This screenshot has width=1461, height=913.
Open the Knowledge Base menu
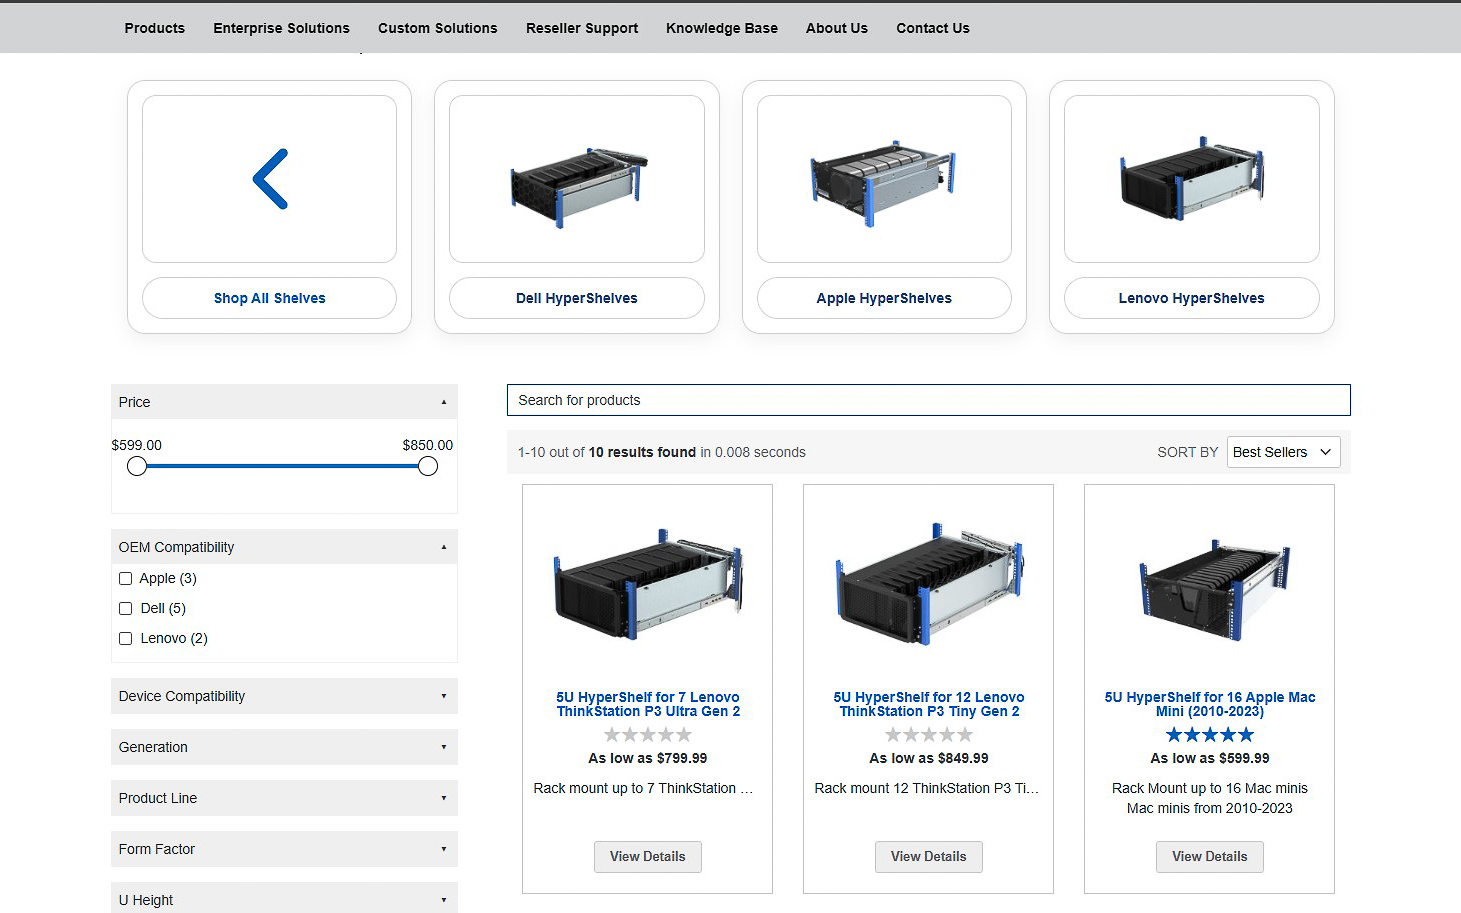pyautogui.click(x=722, y=28)
